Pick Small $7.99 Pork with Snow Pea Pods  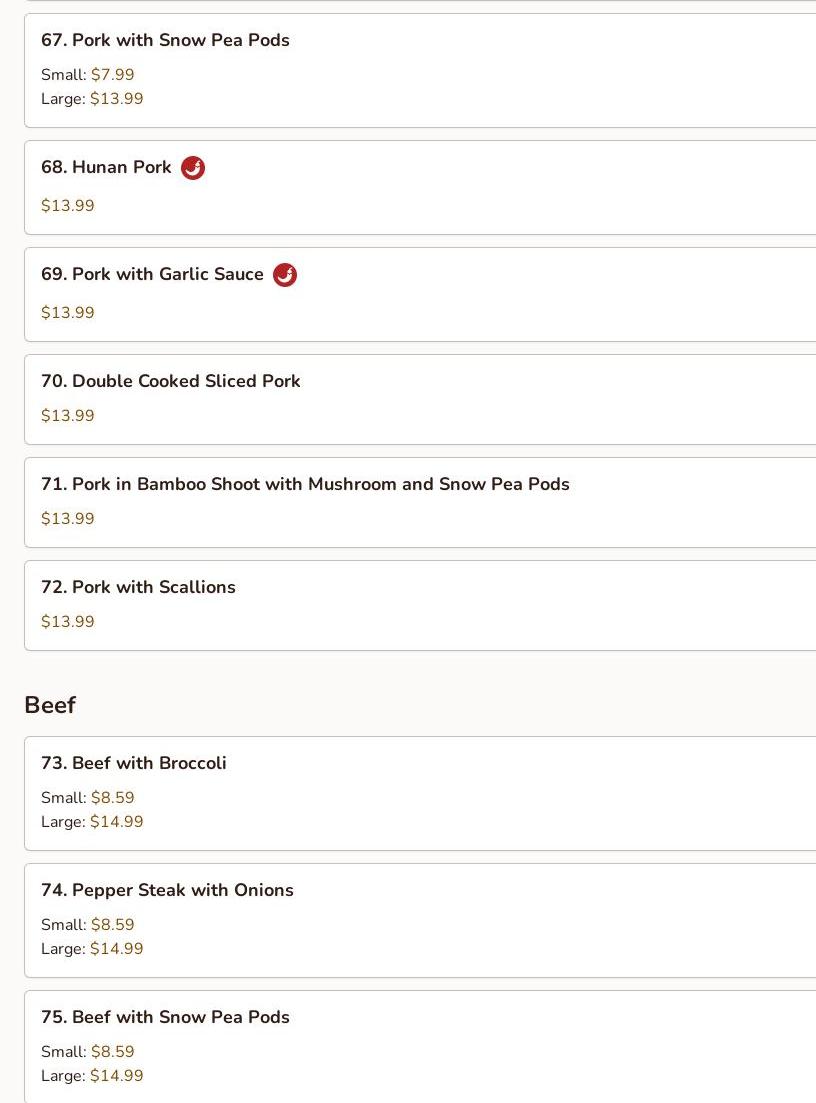(x=112, y=75)
